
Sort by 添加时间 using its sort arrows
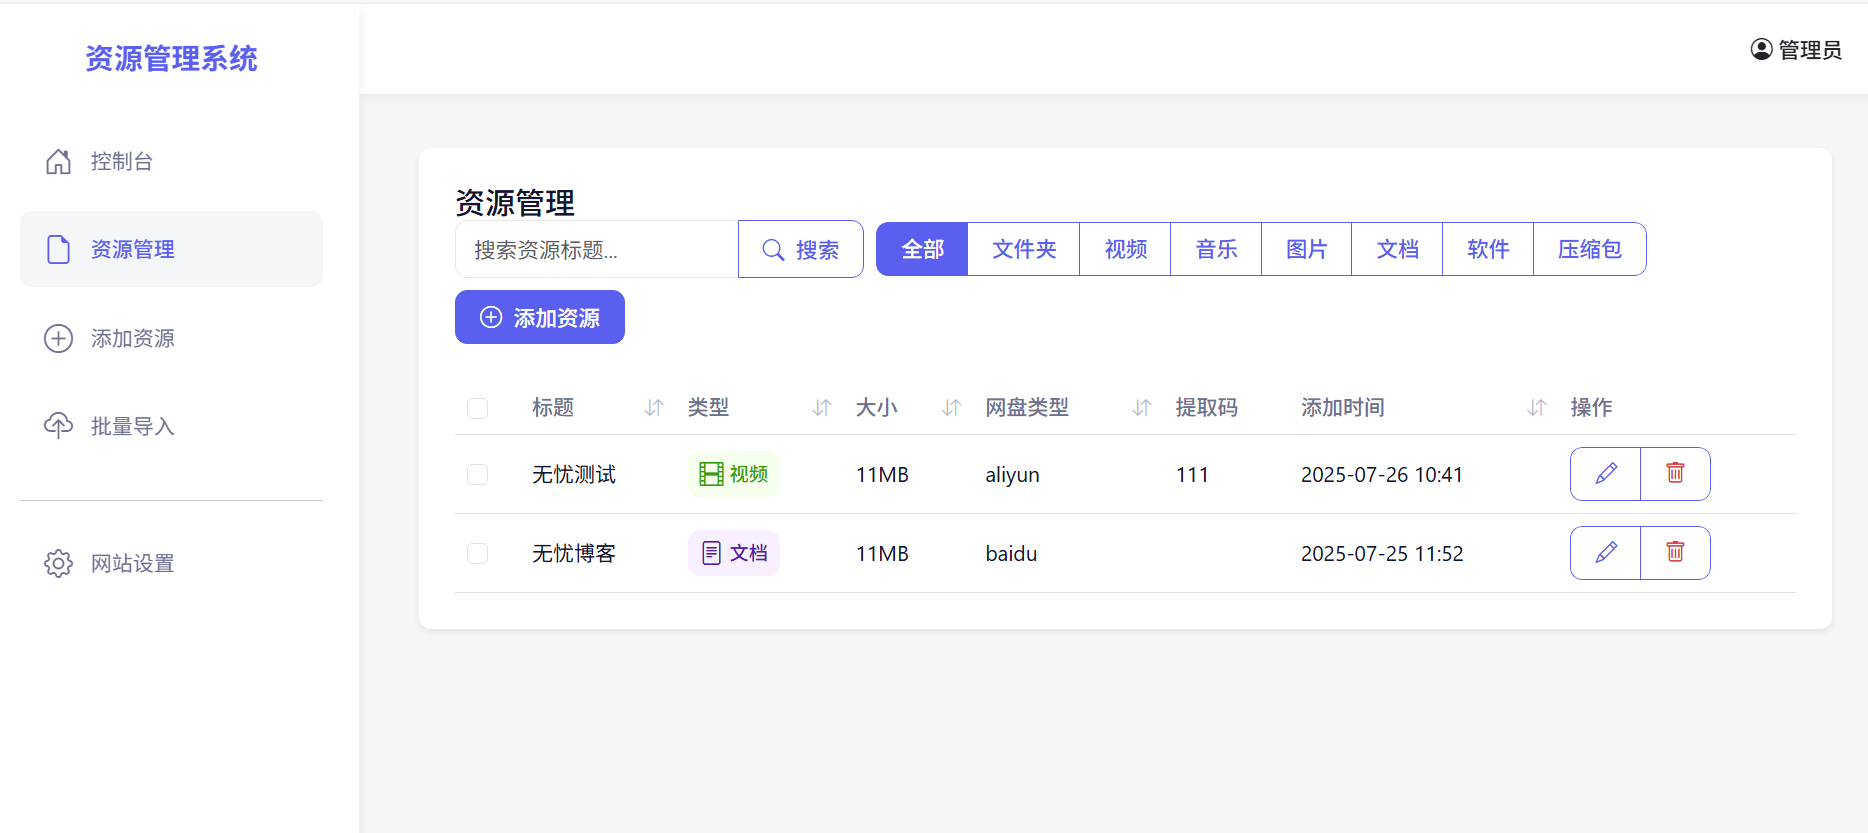coord(1536,408)
